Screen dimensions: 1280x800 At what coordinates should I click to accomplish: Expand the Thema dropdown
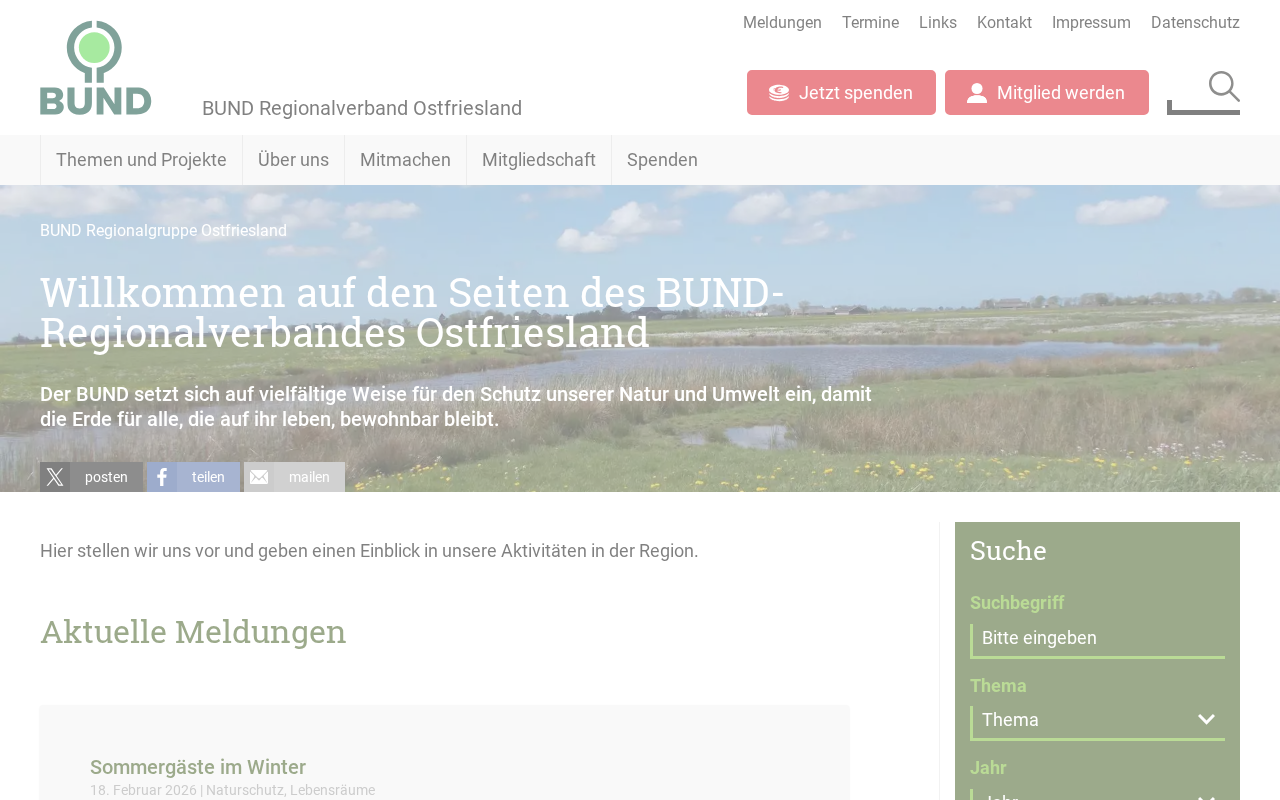click(1097, 720)
